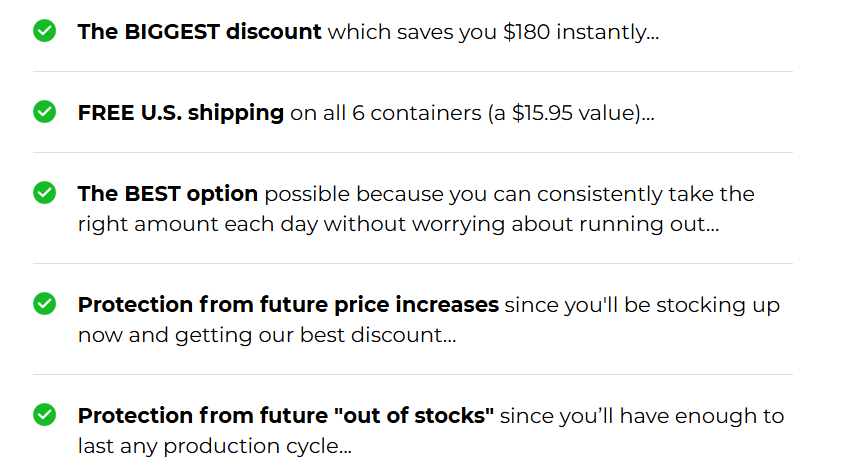867x475 pixels.
Task: Click "right amount each day without worrying" line
Action: point(291,225)
